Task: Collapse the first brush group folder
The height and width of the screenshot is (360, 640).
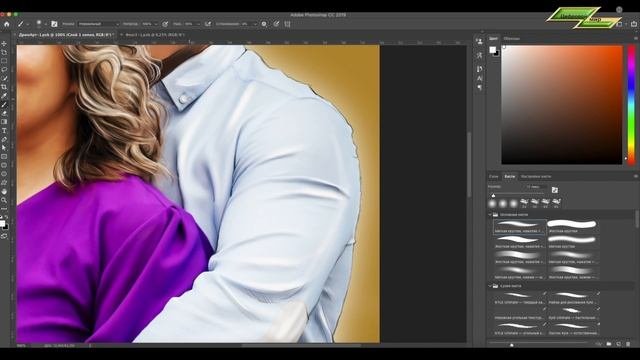Action: (490, 214)
